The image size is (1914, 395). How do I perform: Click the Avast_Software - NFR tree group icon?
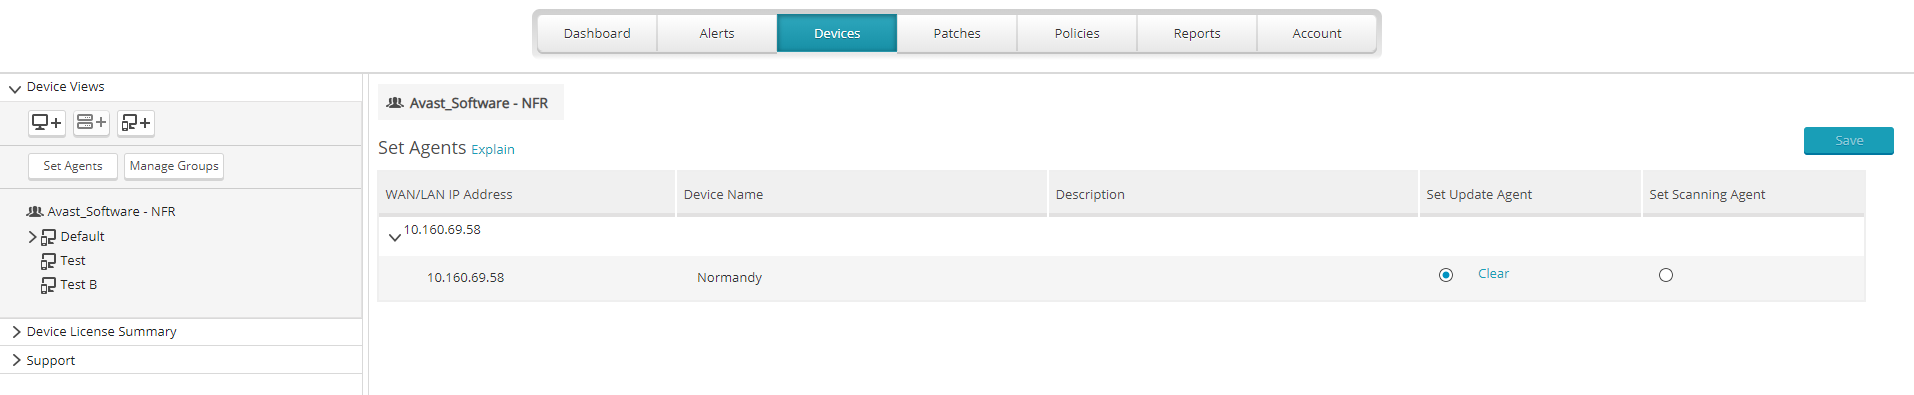tap(35, 212)
